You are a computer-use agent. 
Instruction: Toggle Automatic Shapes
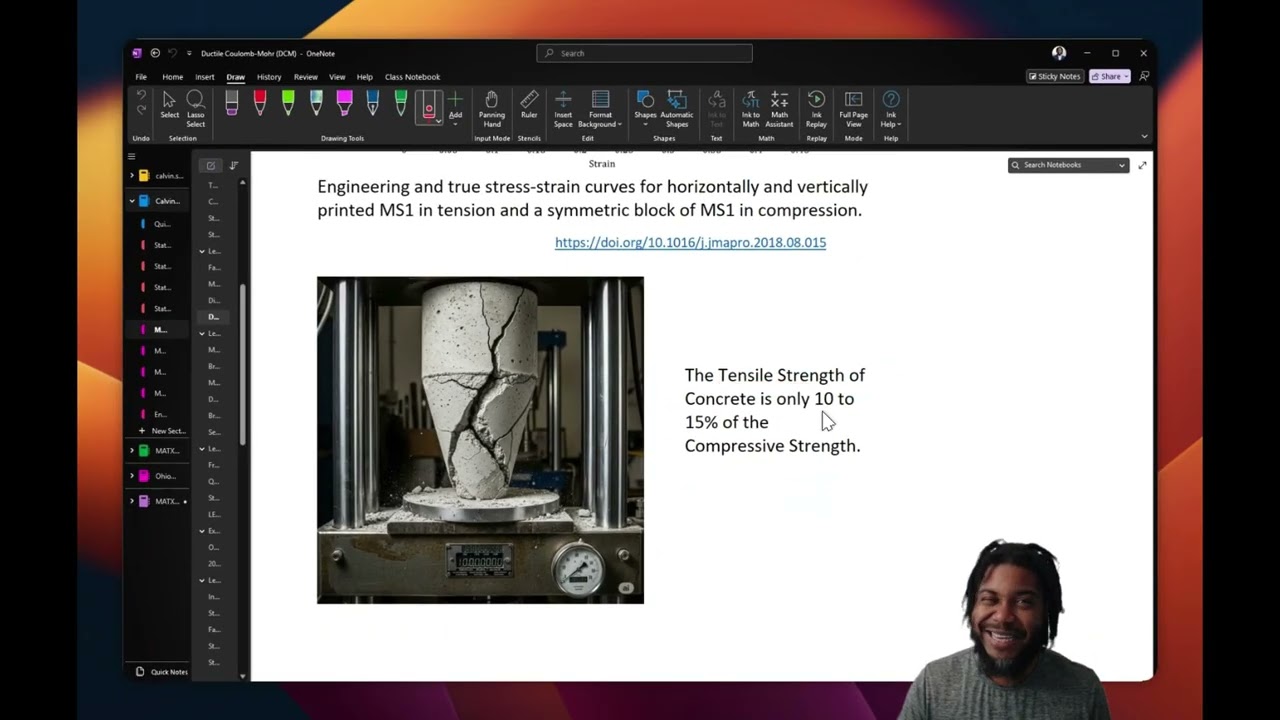point(677,108)
